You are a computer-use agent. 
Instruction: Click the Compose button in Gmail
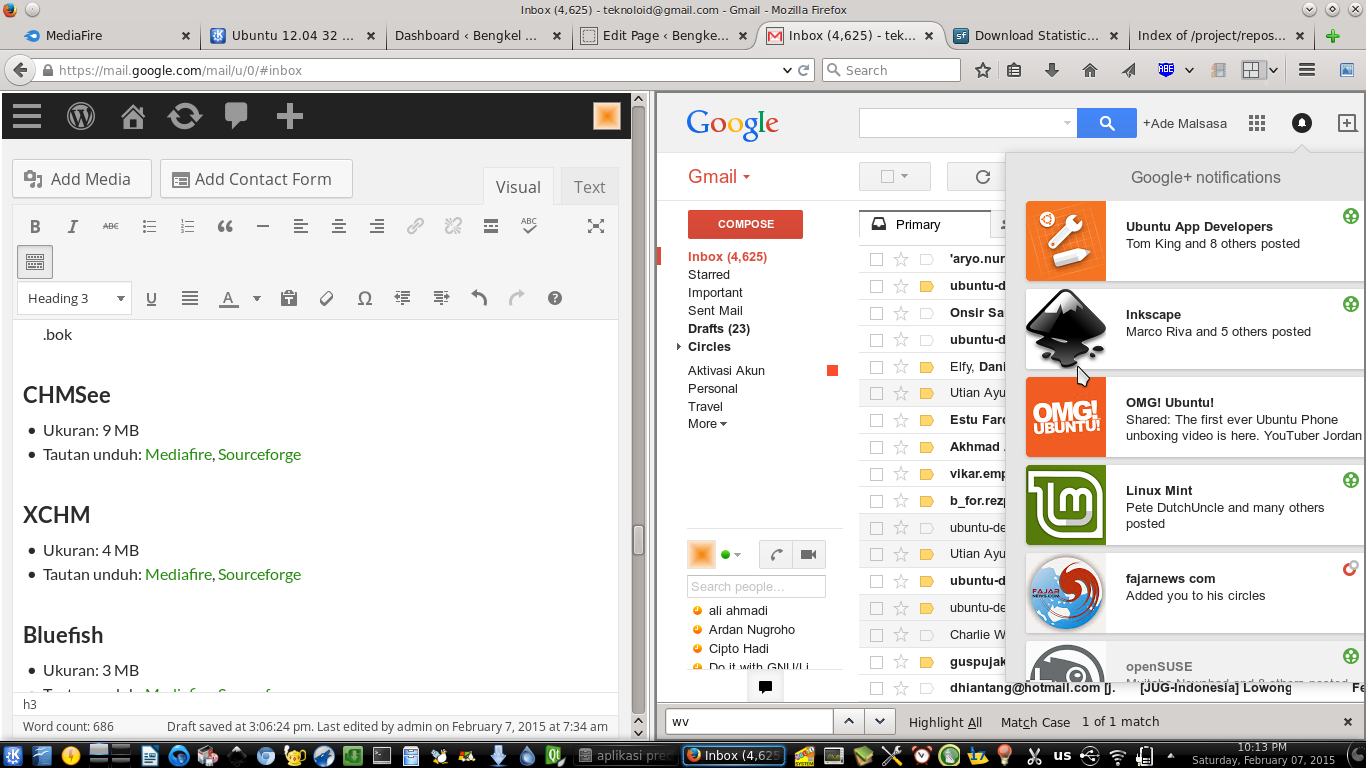pos(745,224)
